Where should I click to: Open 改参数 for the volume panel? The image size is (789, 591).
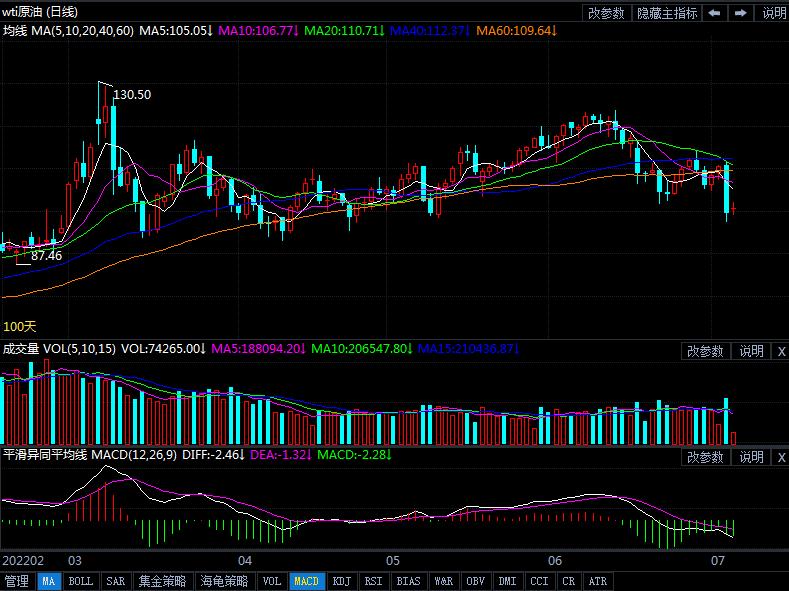tap(705, 351)
